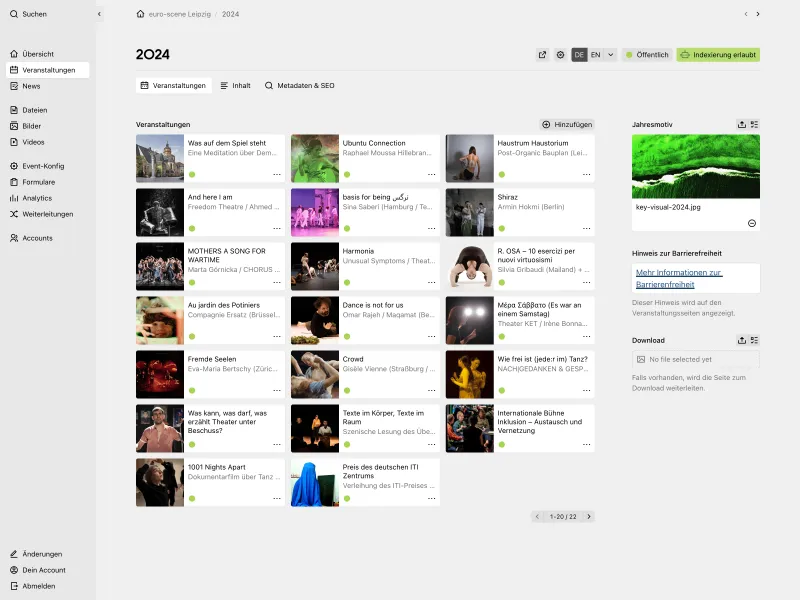Open page settings with the gear icon

(x=561, y=54)
